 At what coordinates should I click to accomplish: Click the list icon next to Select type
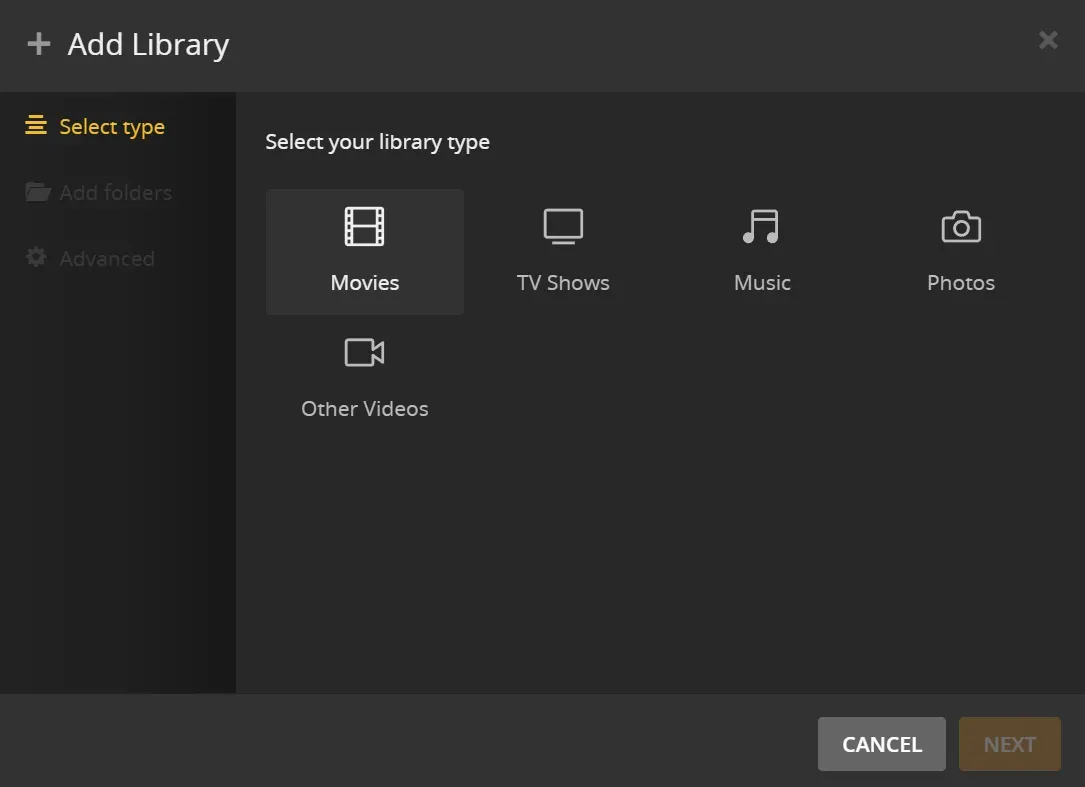pos(37,126)
